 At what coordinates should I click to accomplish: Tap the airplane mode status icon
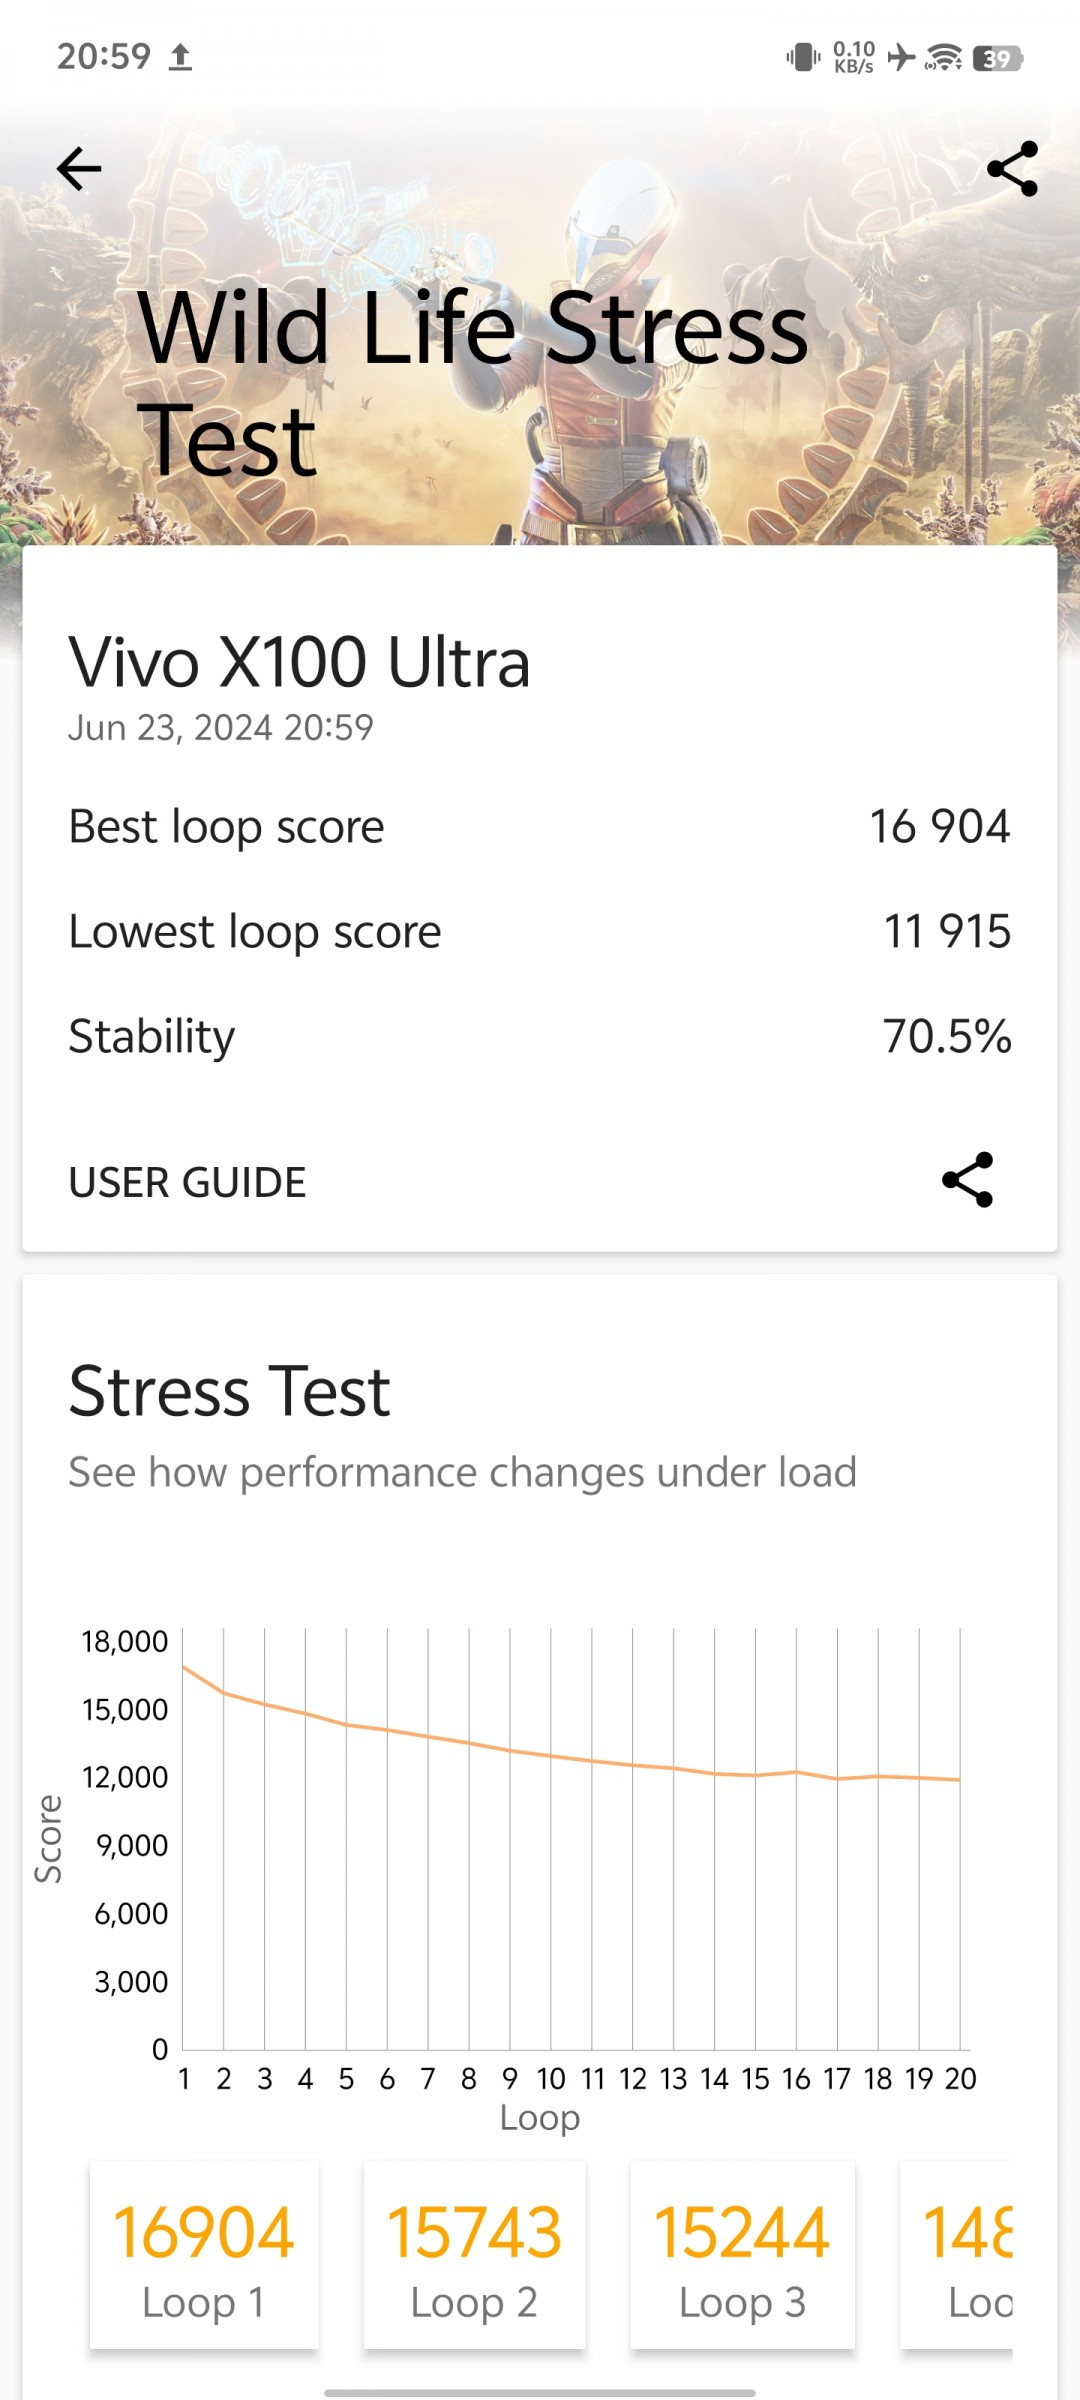[901, 57]
